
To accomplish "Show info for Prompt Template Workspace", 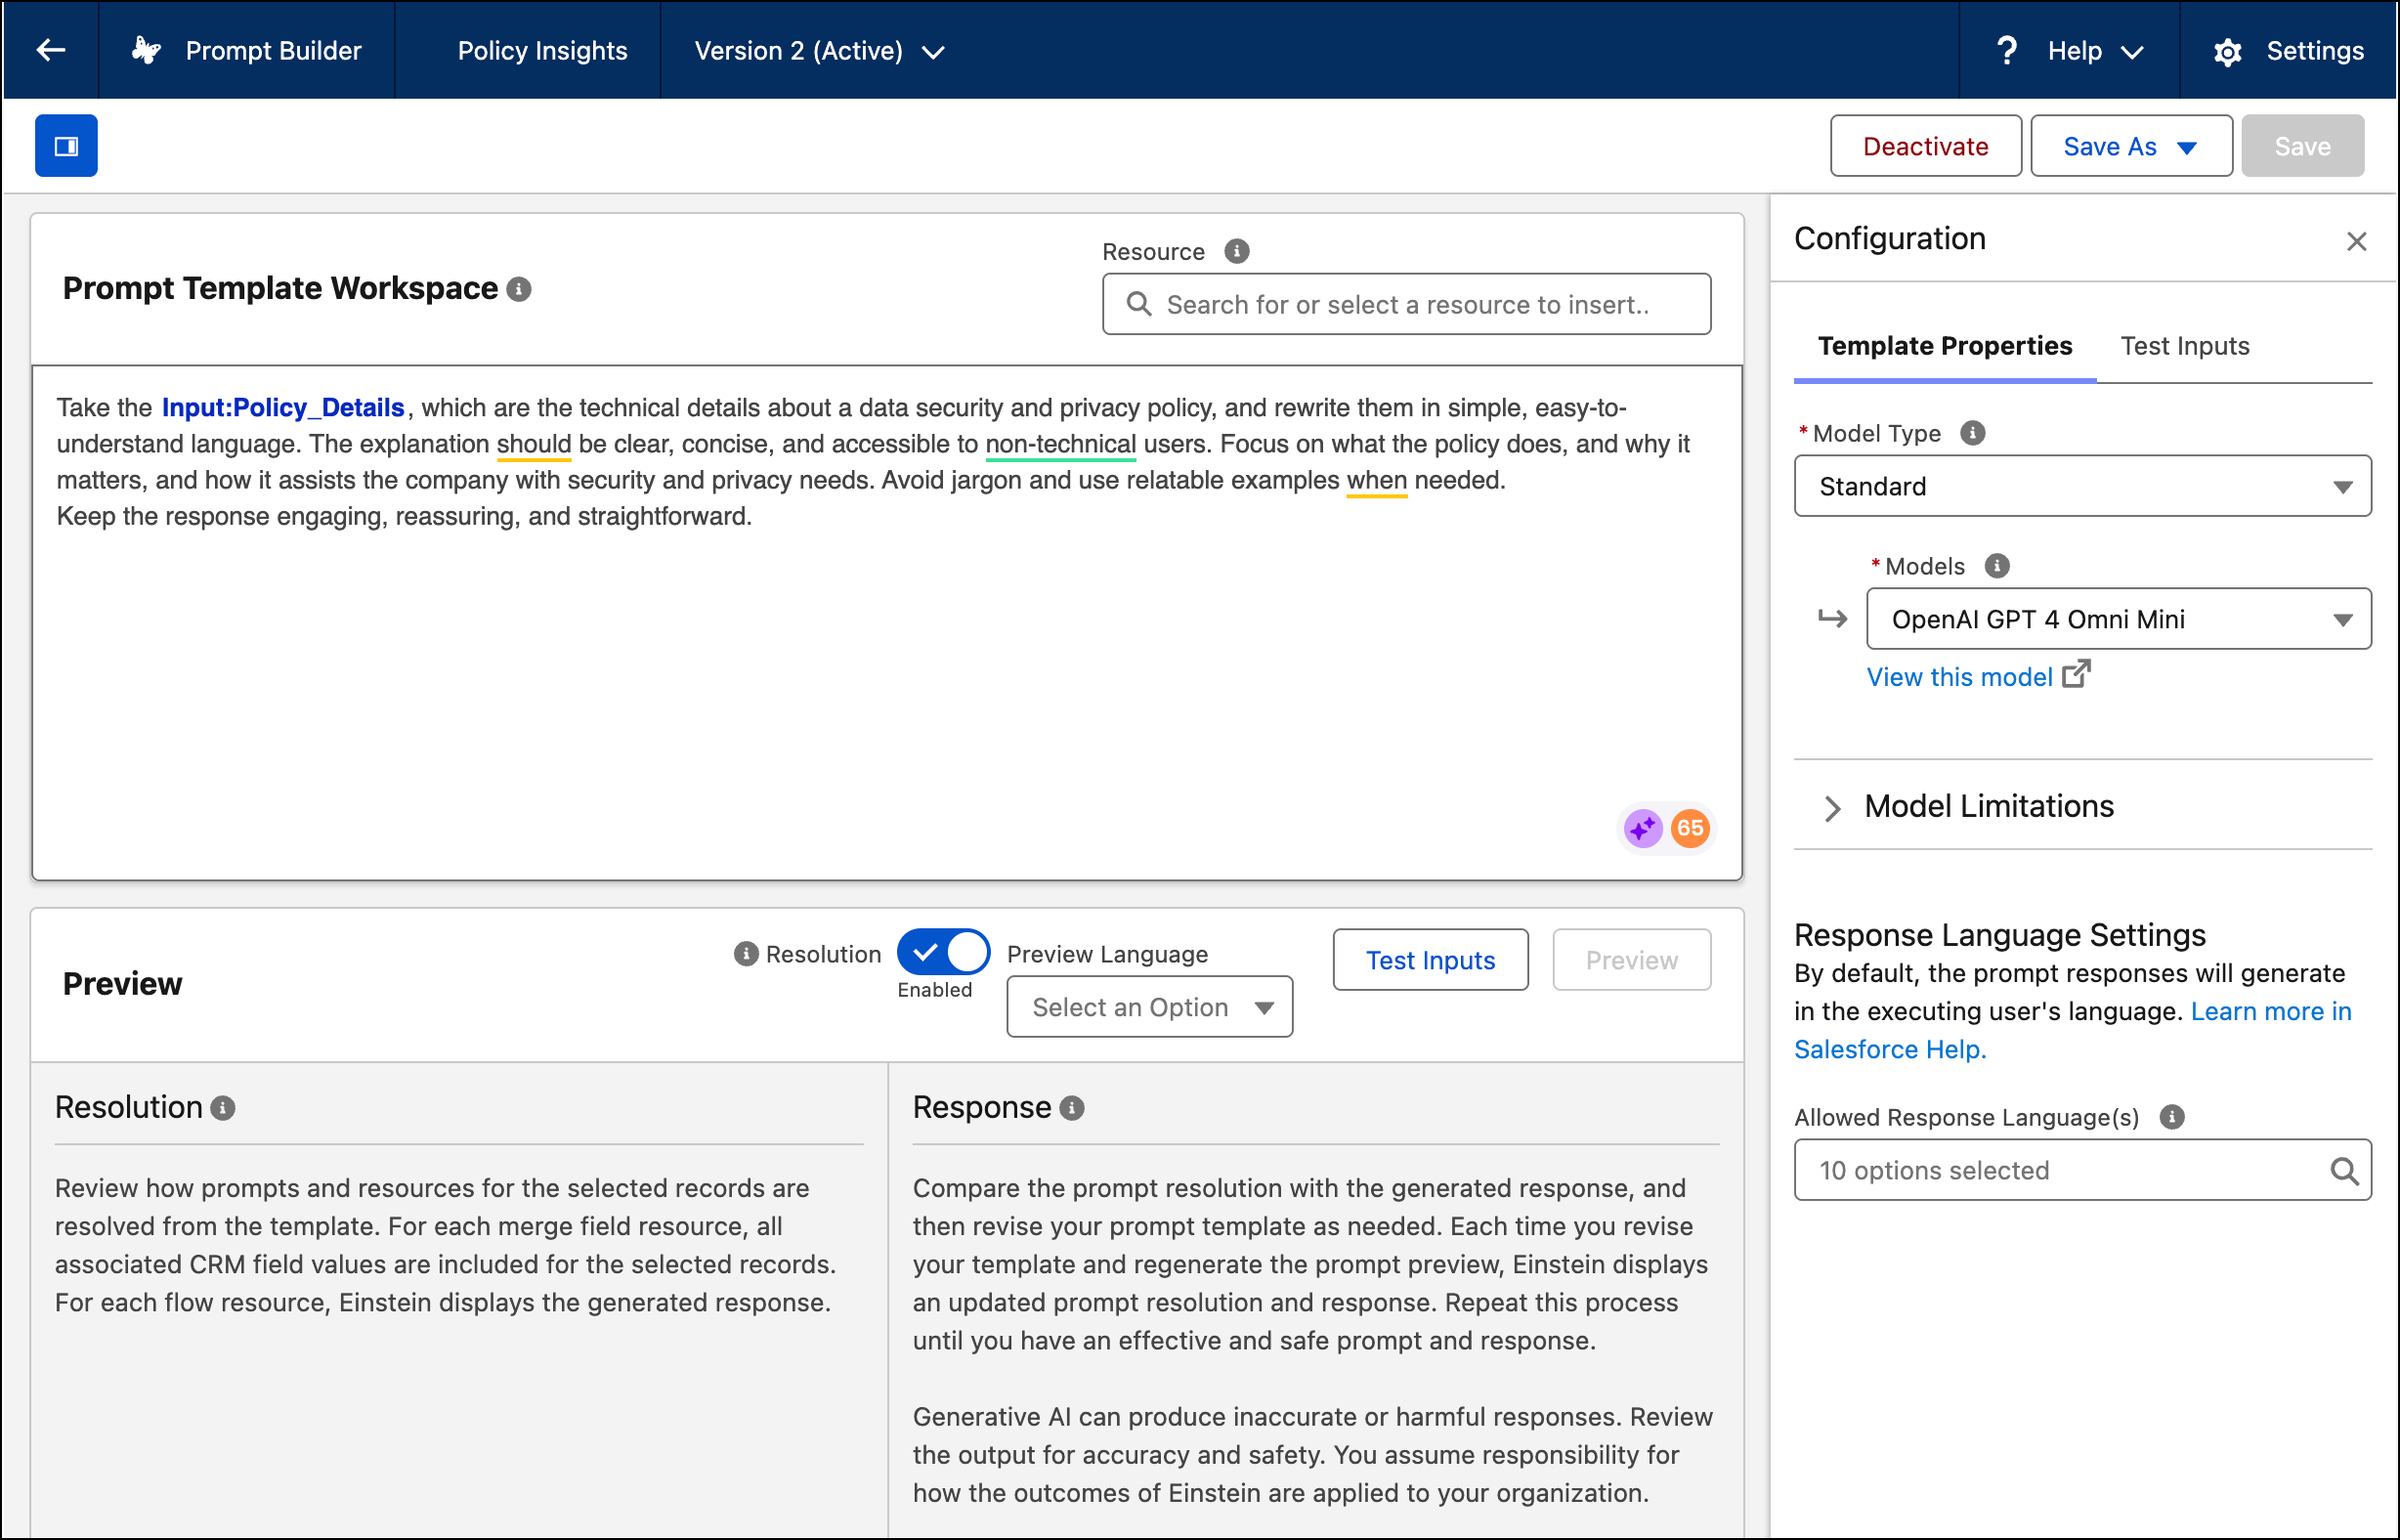I will click(x=518, y=289).
